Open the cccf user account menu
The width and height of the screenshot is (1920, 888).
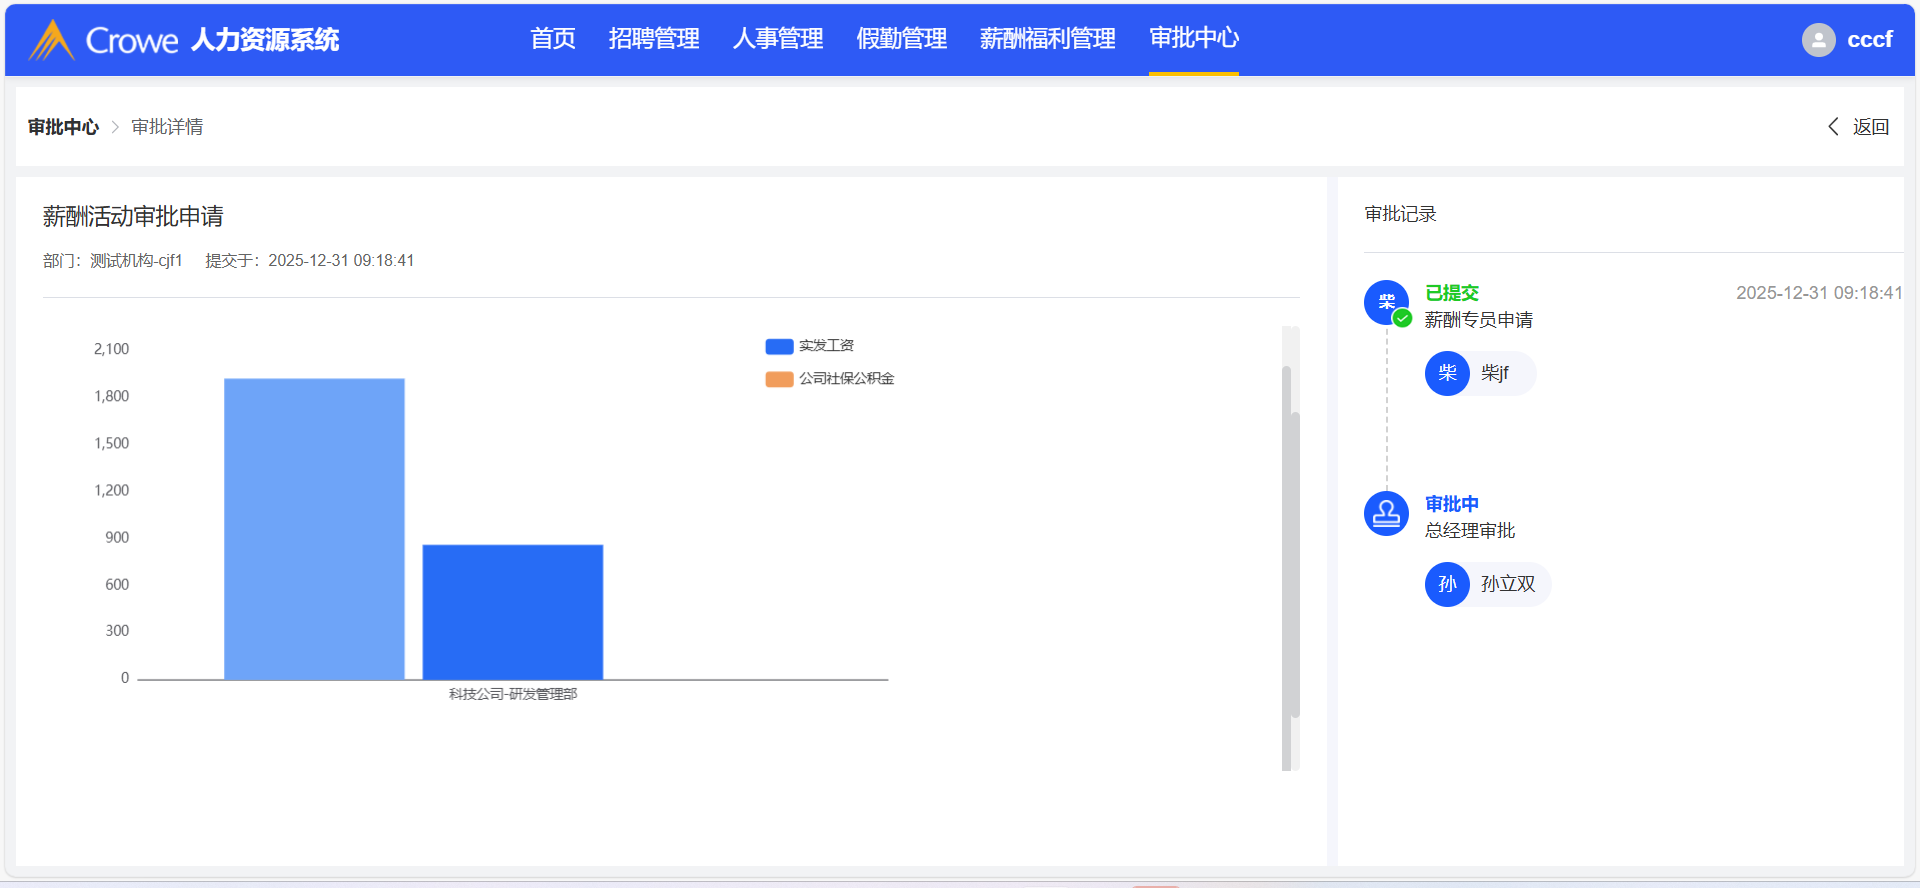tap(1869, 40)
